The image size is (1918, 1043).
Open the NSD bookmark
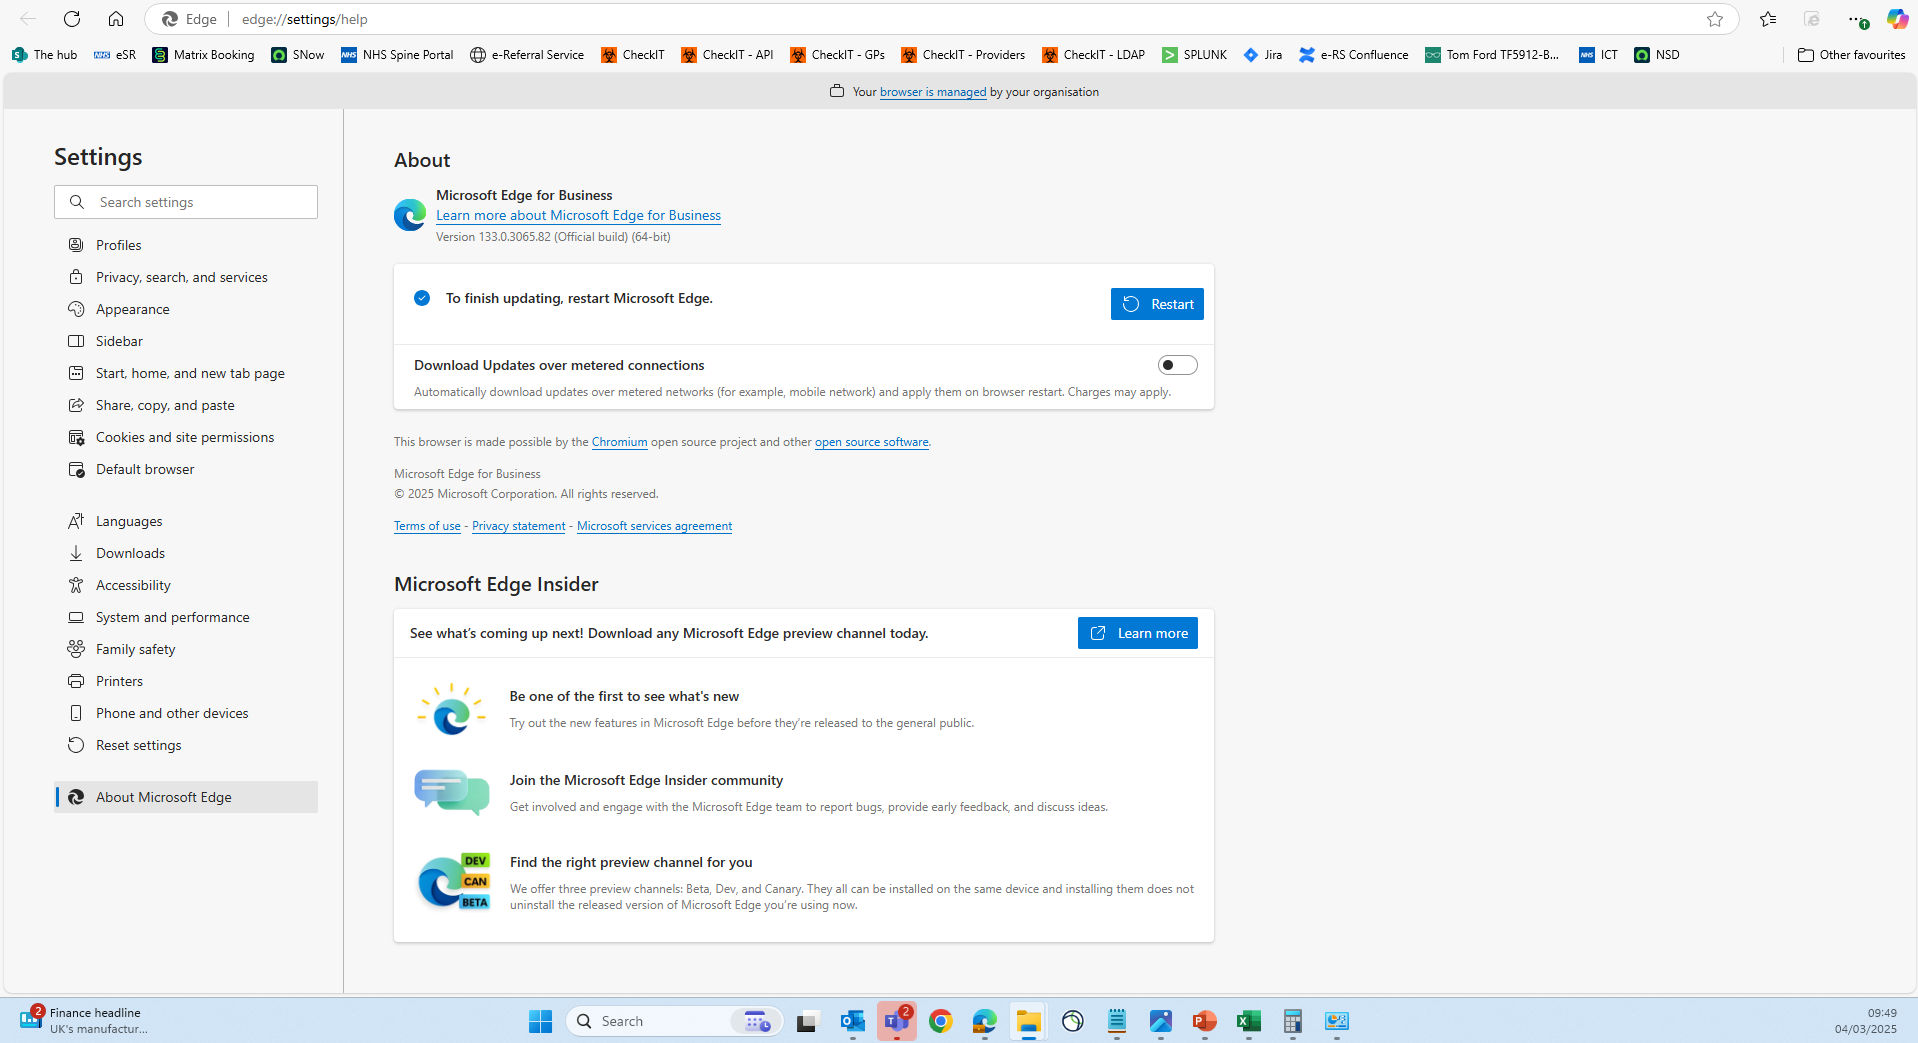click(1657, 55)
